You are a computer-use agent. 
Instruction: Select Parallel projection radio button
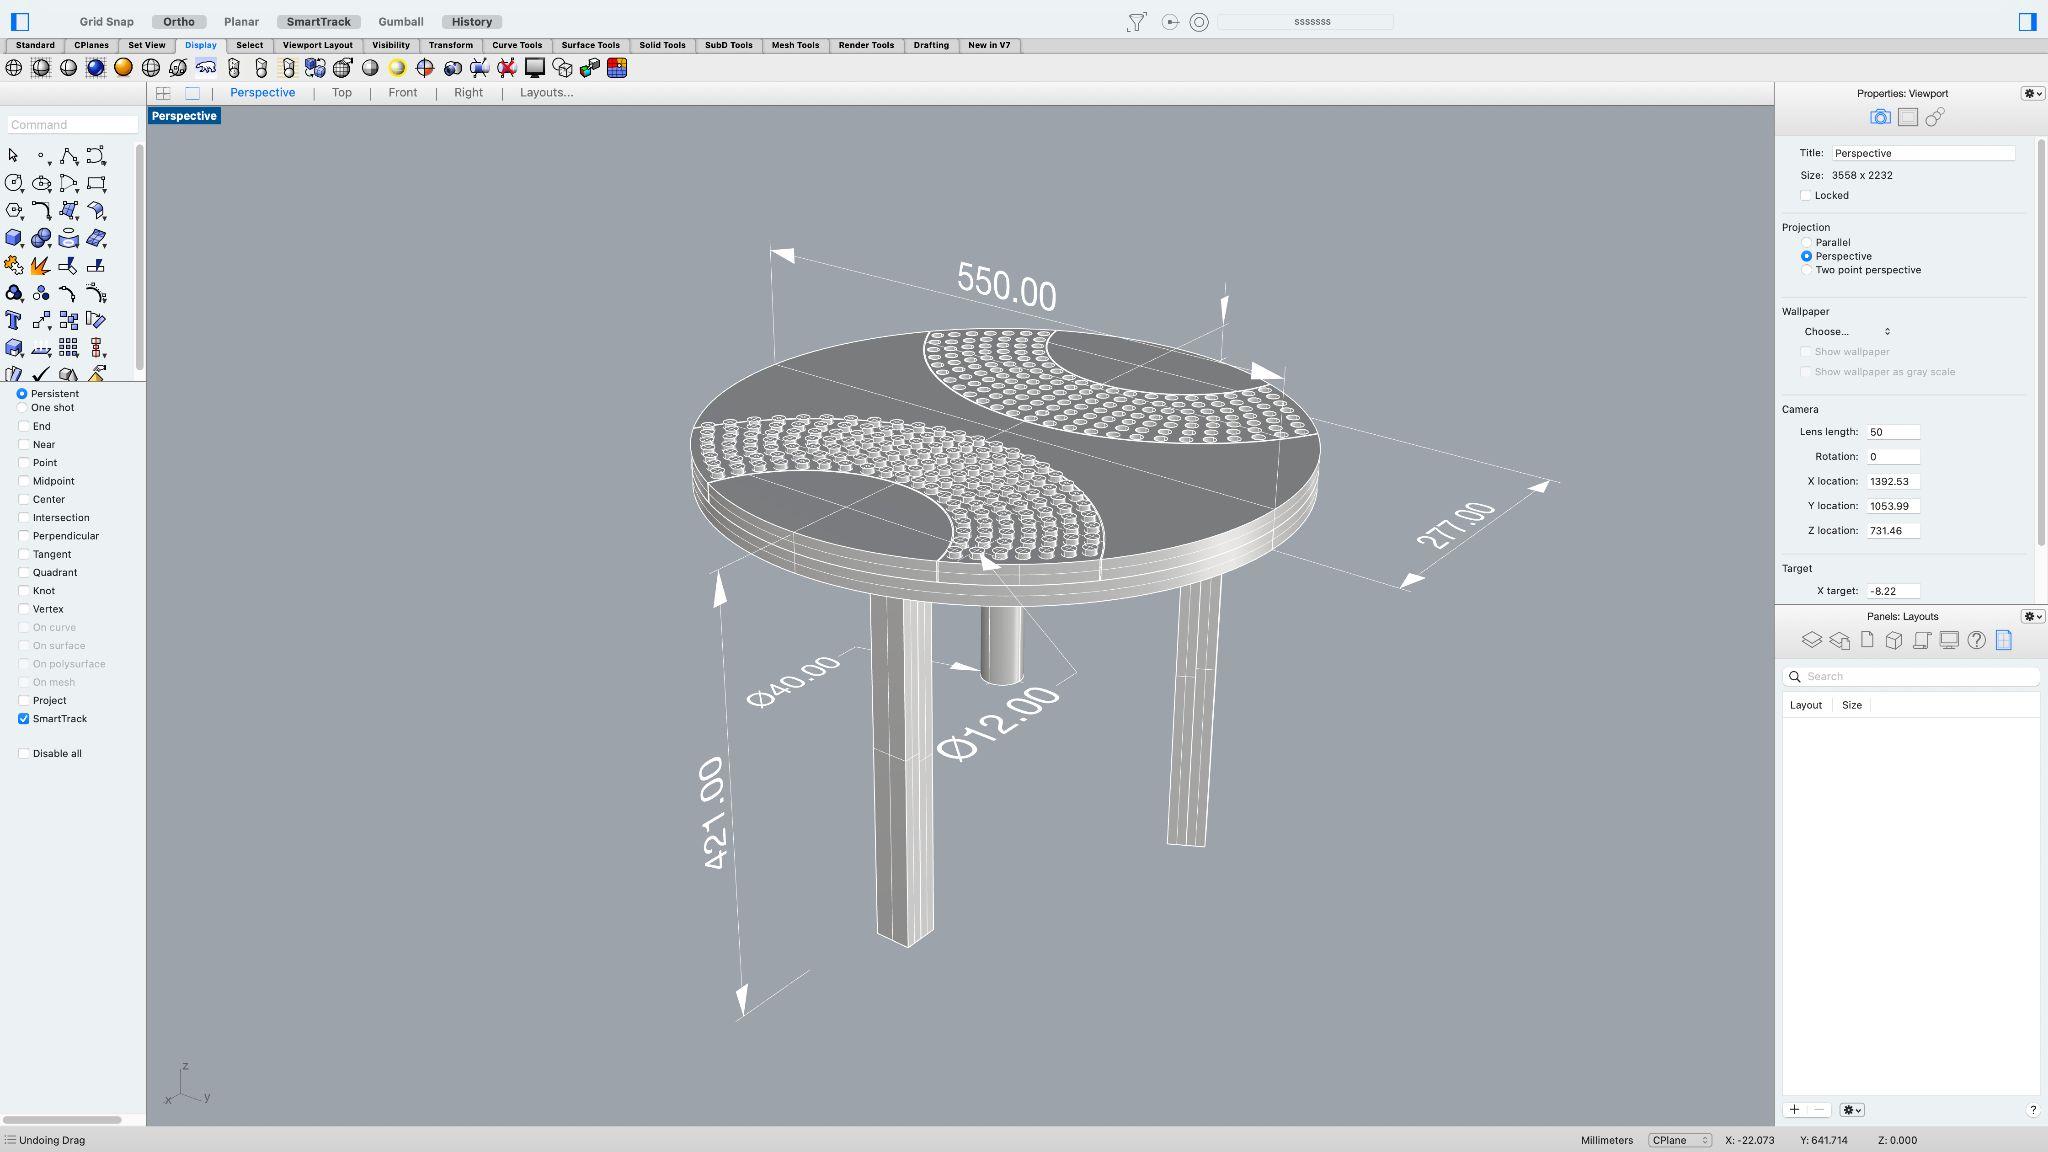(1806, 242)
